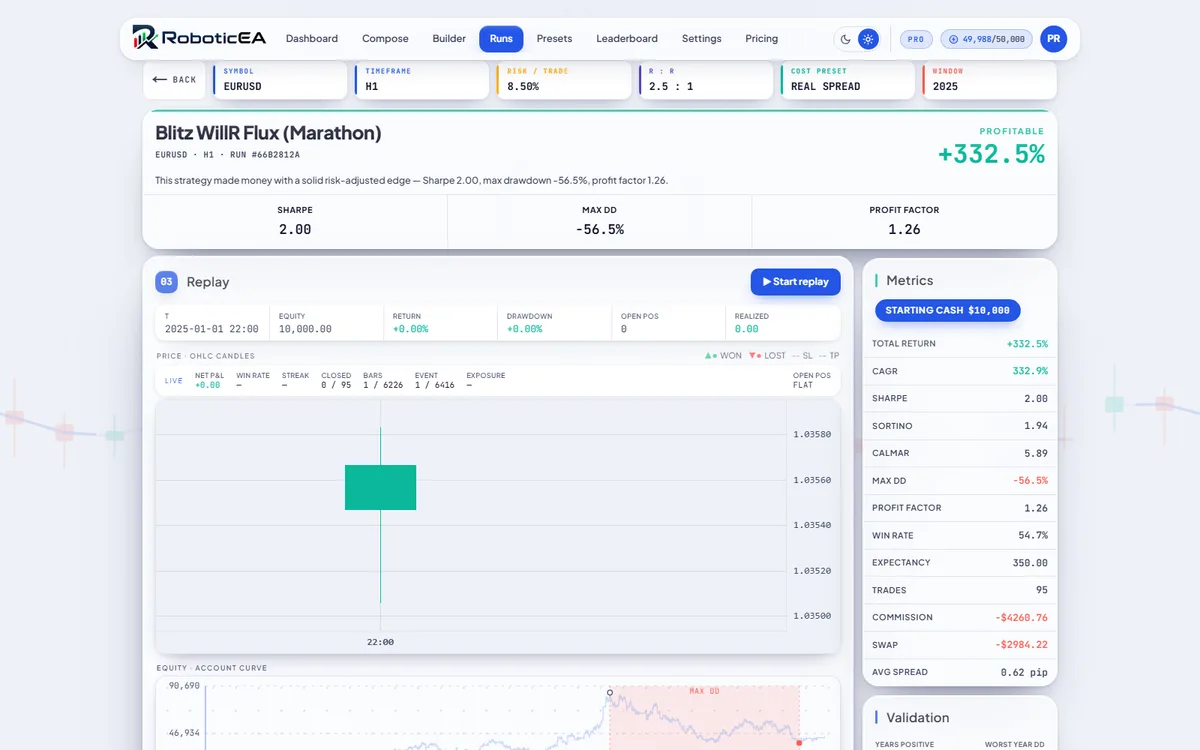Click the WON legend marker
This screenshot has width=1200, height=750.
[723, 356]
